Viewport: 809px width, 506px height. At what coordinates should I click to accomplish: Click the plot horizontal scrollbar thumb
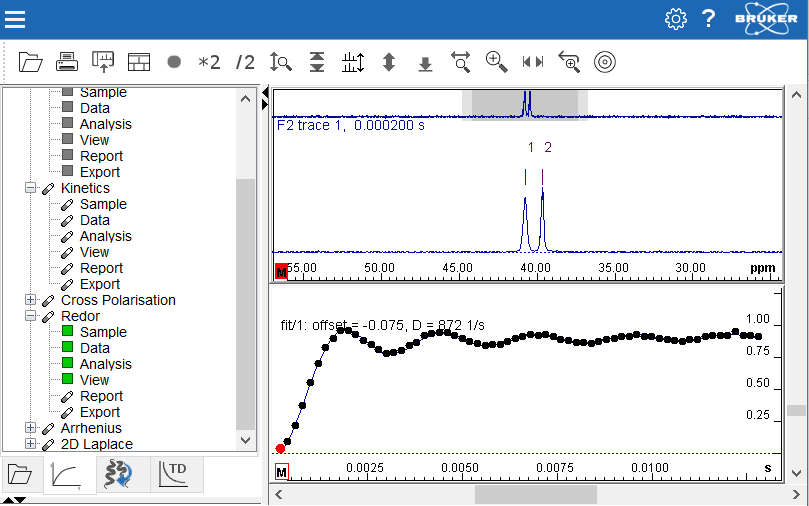(x=536, y=495)
